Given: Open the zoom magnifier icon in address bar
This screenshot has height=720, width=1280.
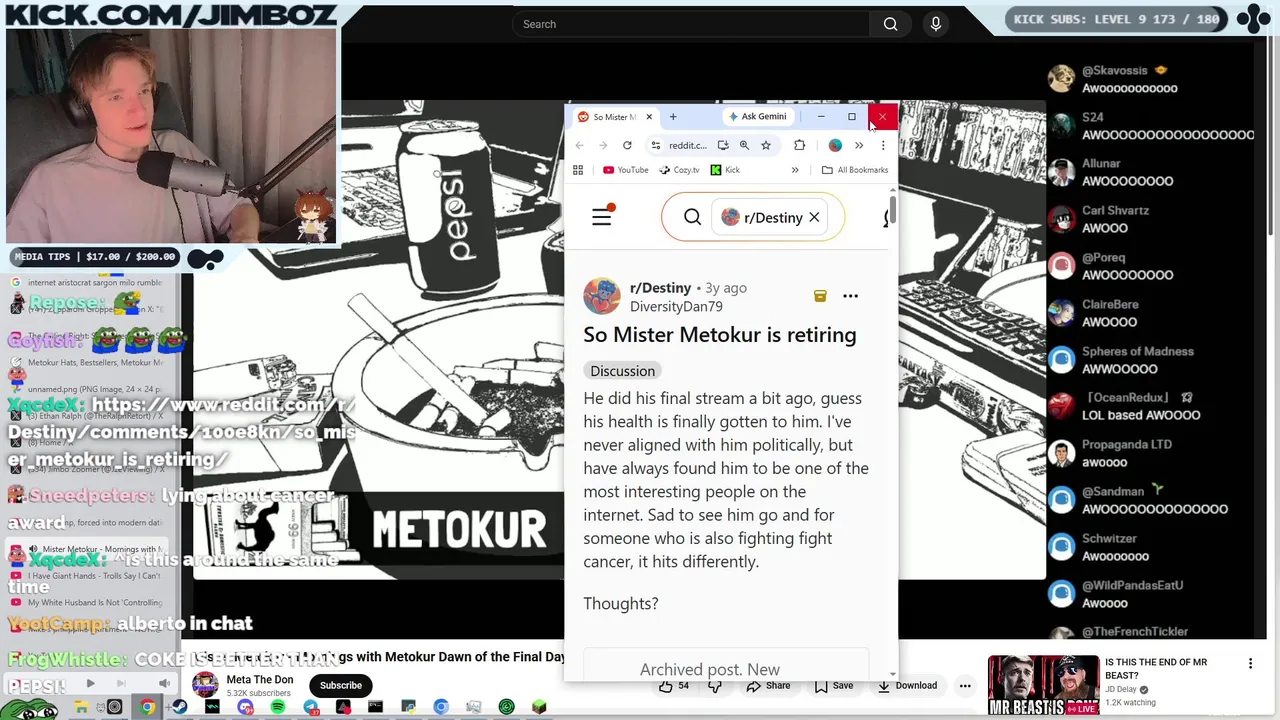Looking at the screenshot, I should (x=744, y=145).
